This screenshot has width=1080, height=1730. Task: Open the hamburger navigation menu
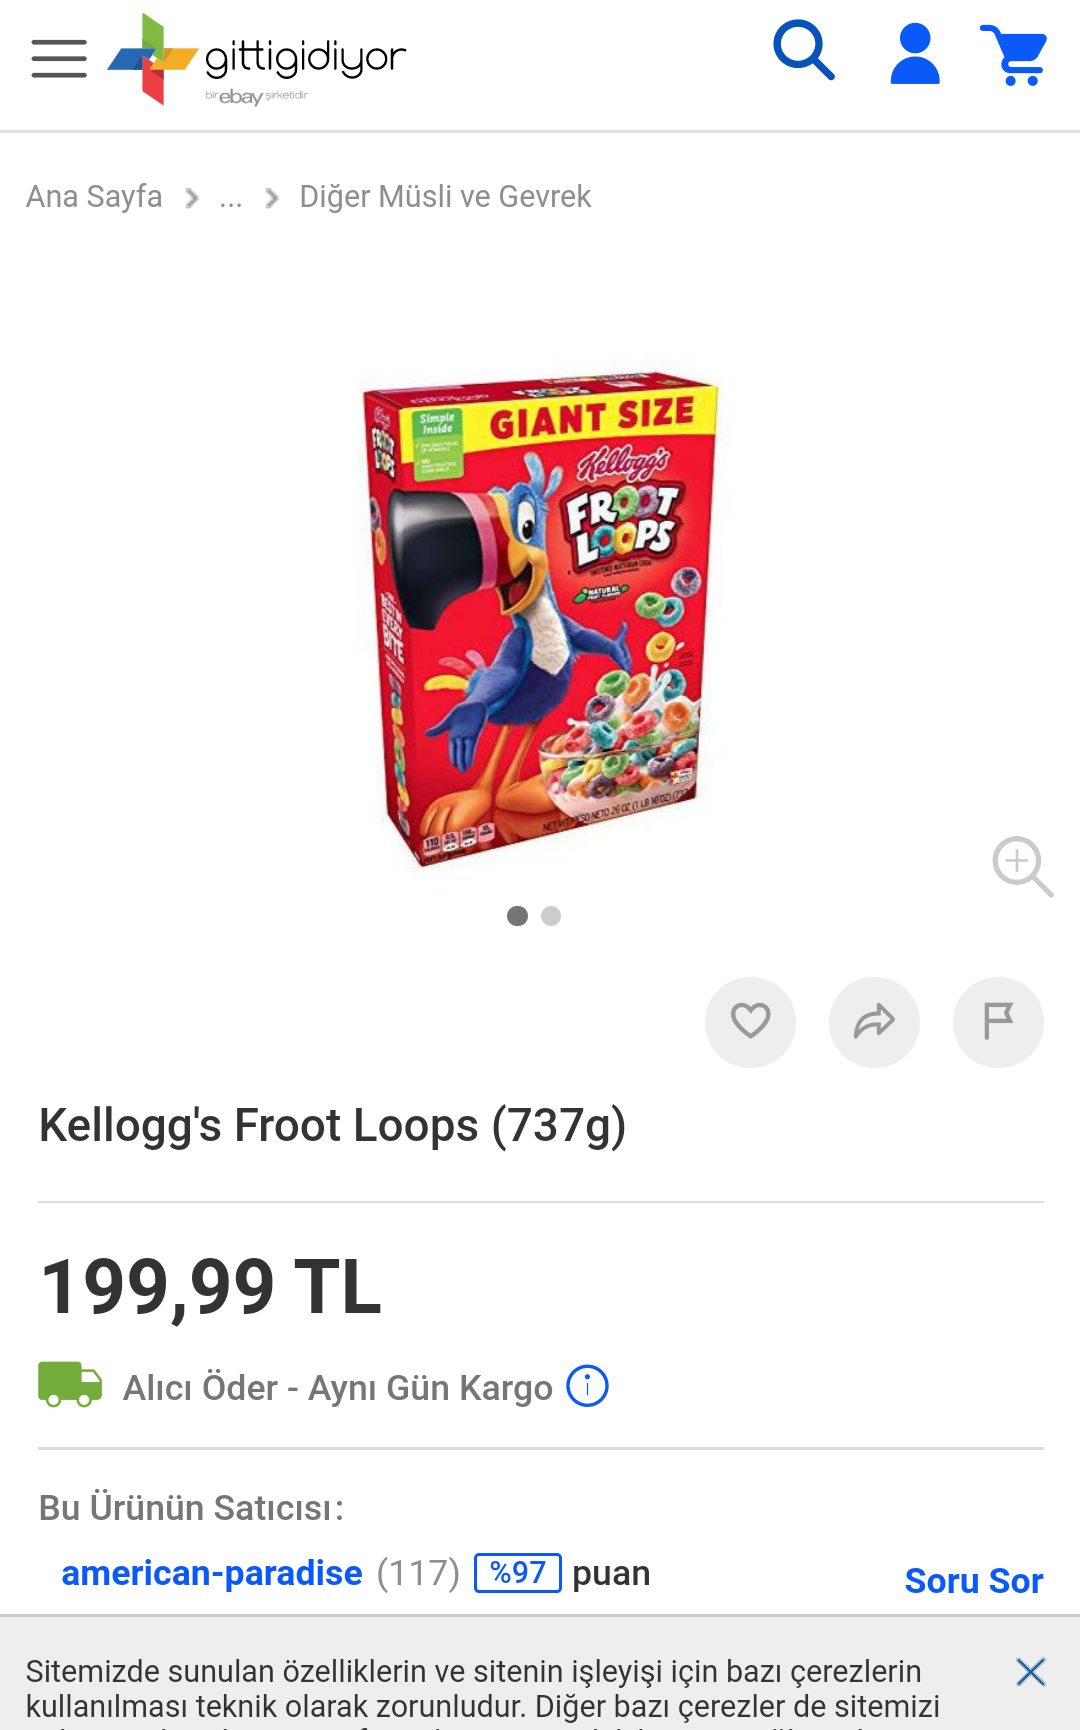59,58
